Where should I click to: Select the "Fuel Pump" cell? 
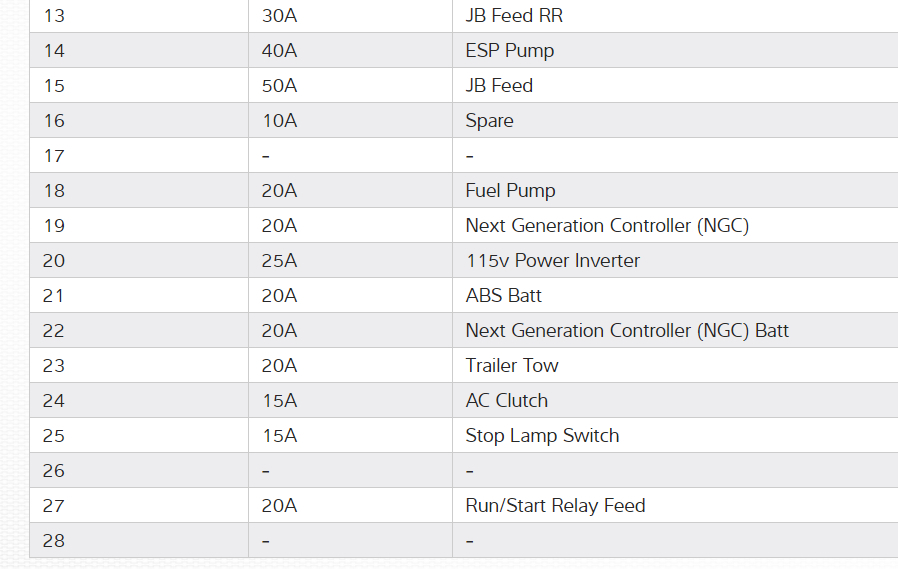tap(510, 191)
